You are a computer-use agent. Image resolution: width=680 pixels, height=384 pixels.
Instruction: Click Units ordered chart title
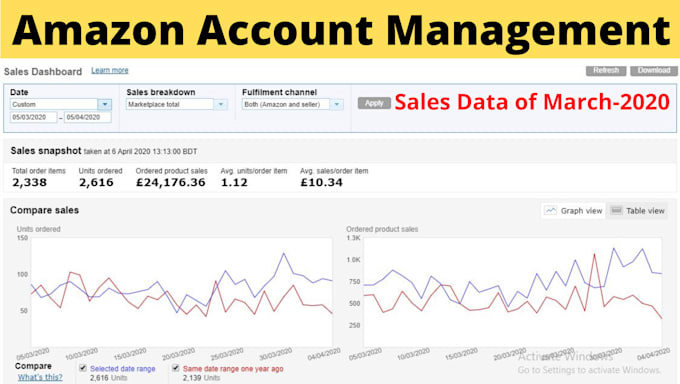[x=39, y=229]
